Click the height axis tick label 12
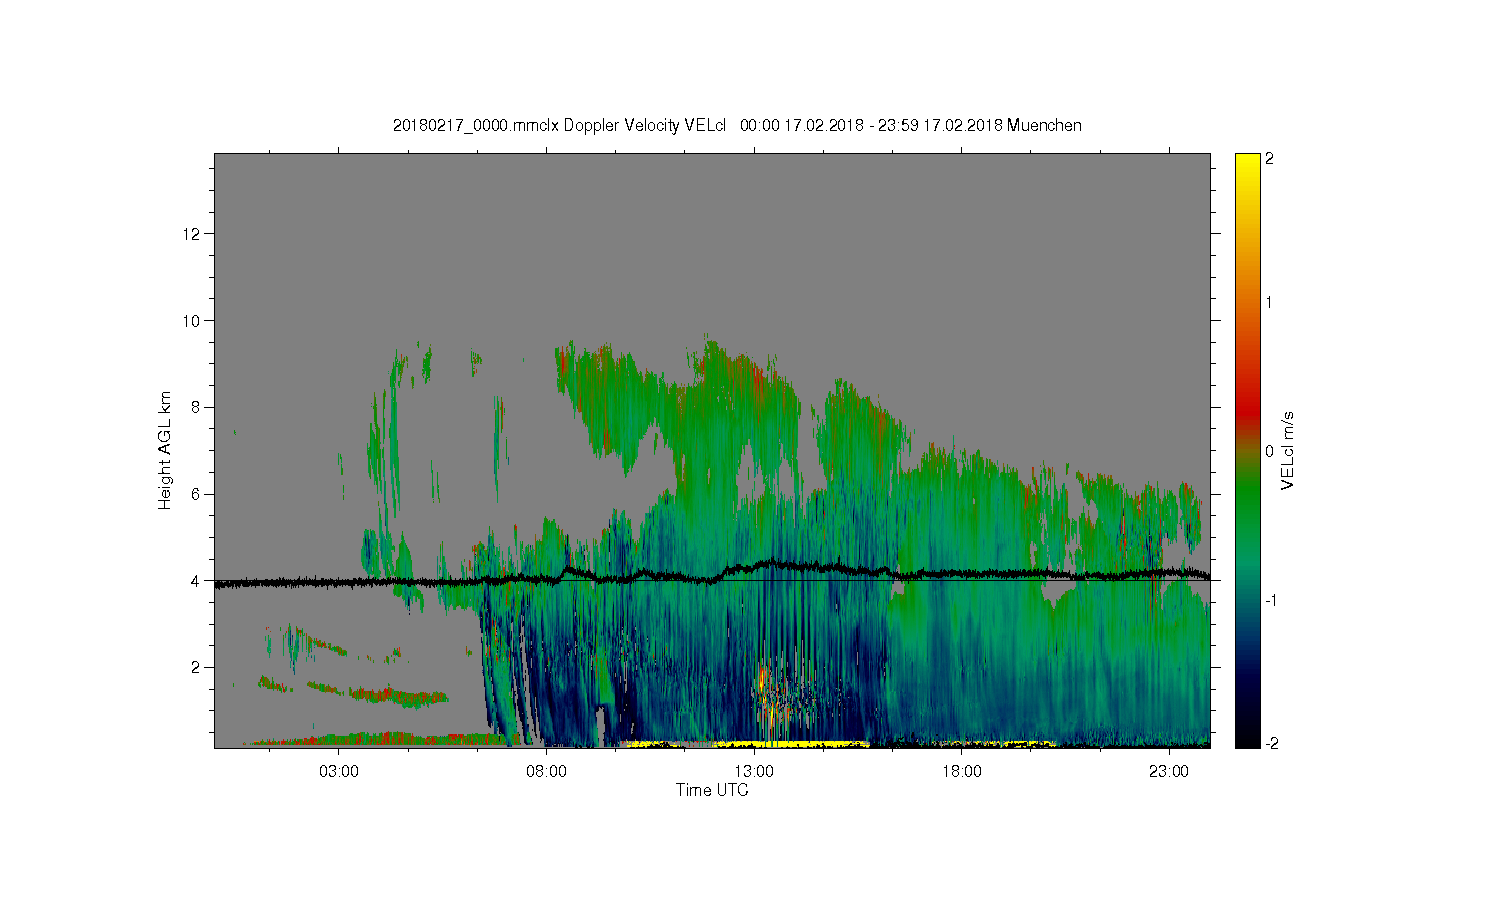Viewport: 1500px width, 900px height. pyautogui.click(x=192, y=234)
